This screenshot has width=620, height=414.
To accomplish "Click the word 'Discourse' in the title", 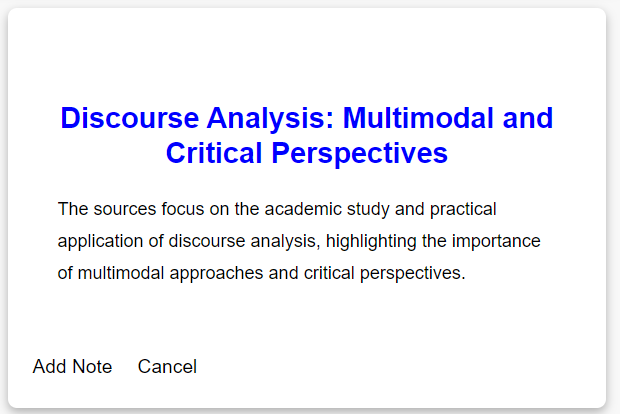I will pos(130,118).
